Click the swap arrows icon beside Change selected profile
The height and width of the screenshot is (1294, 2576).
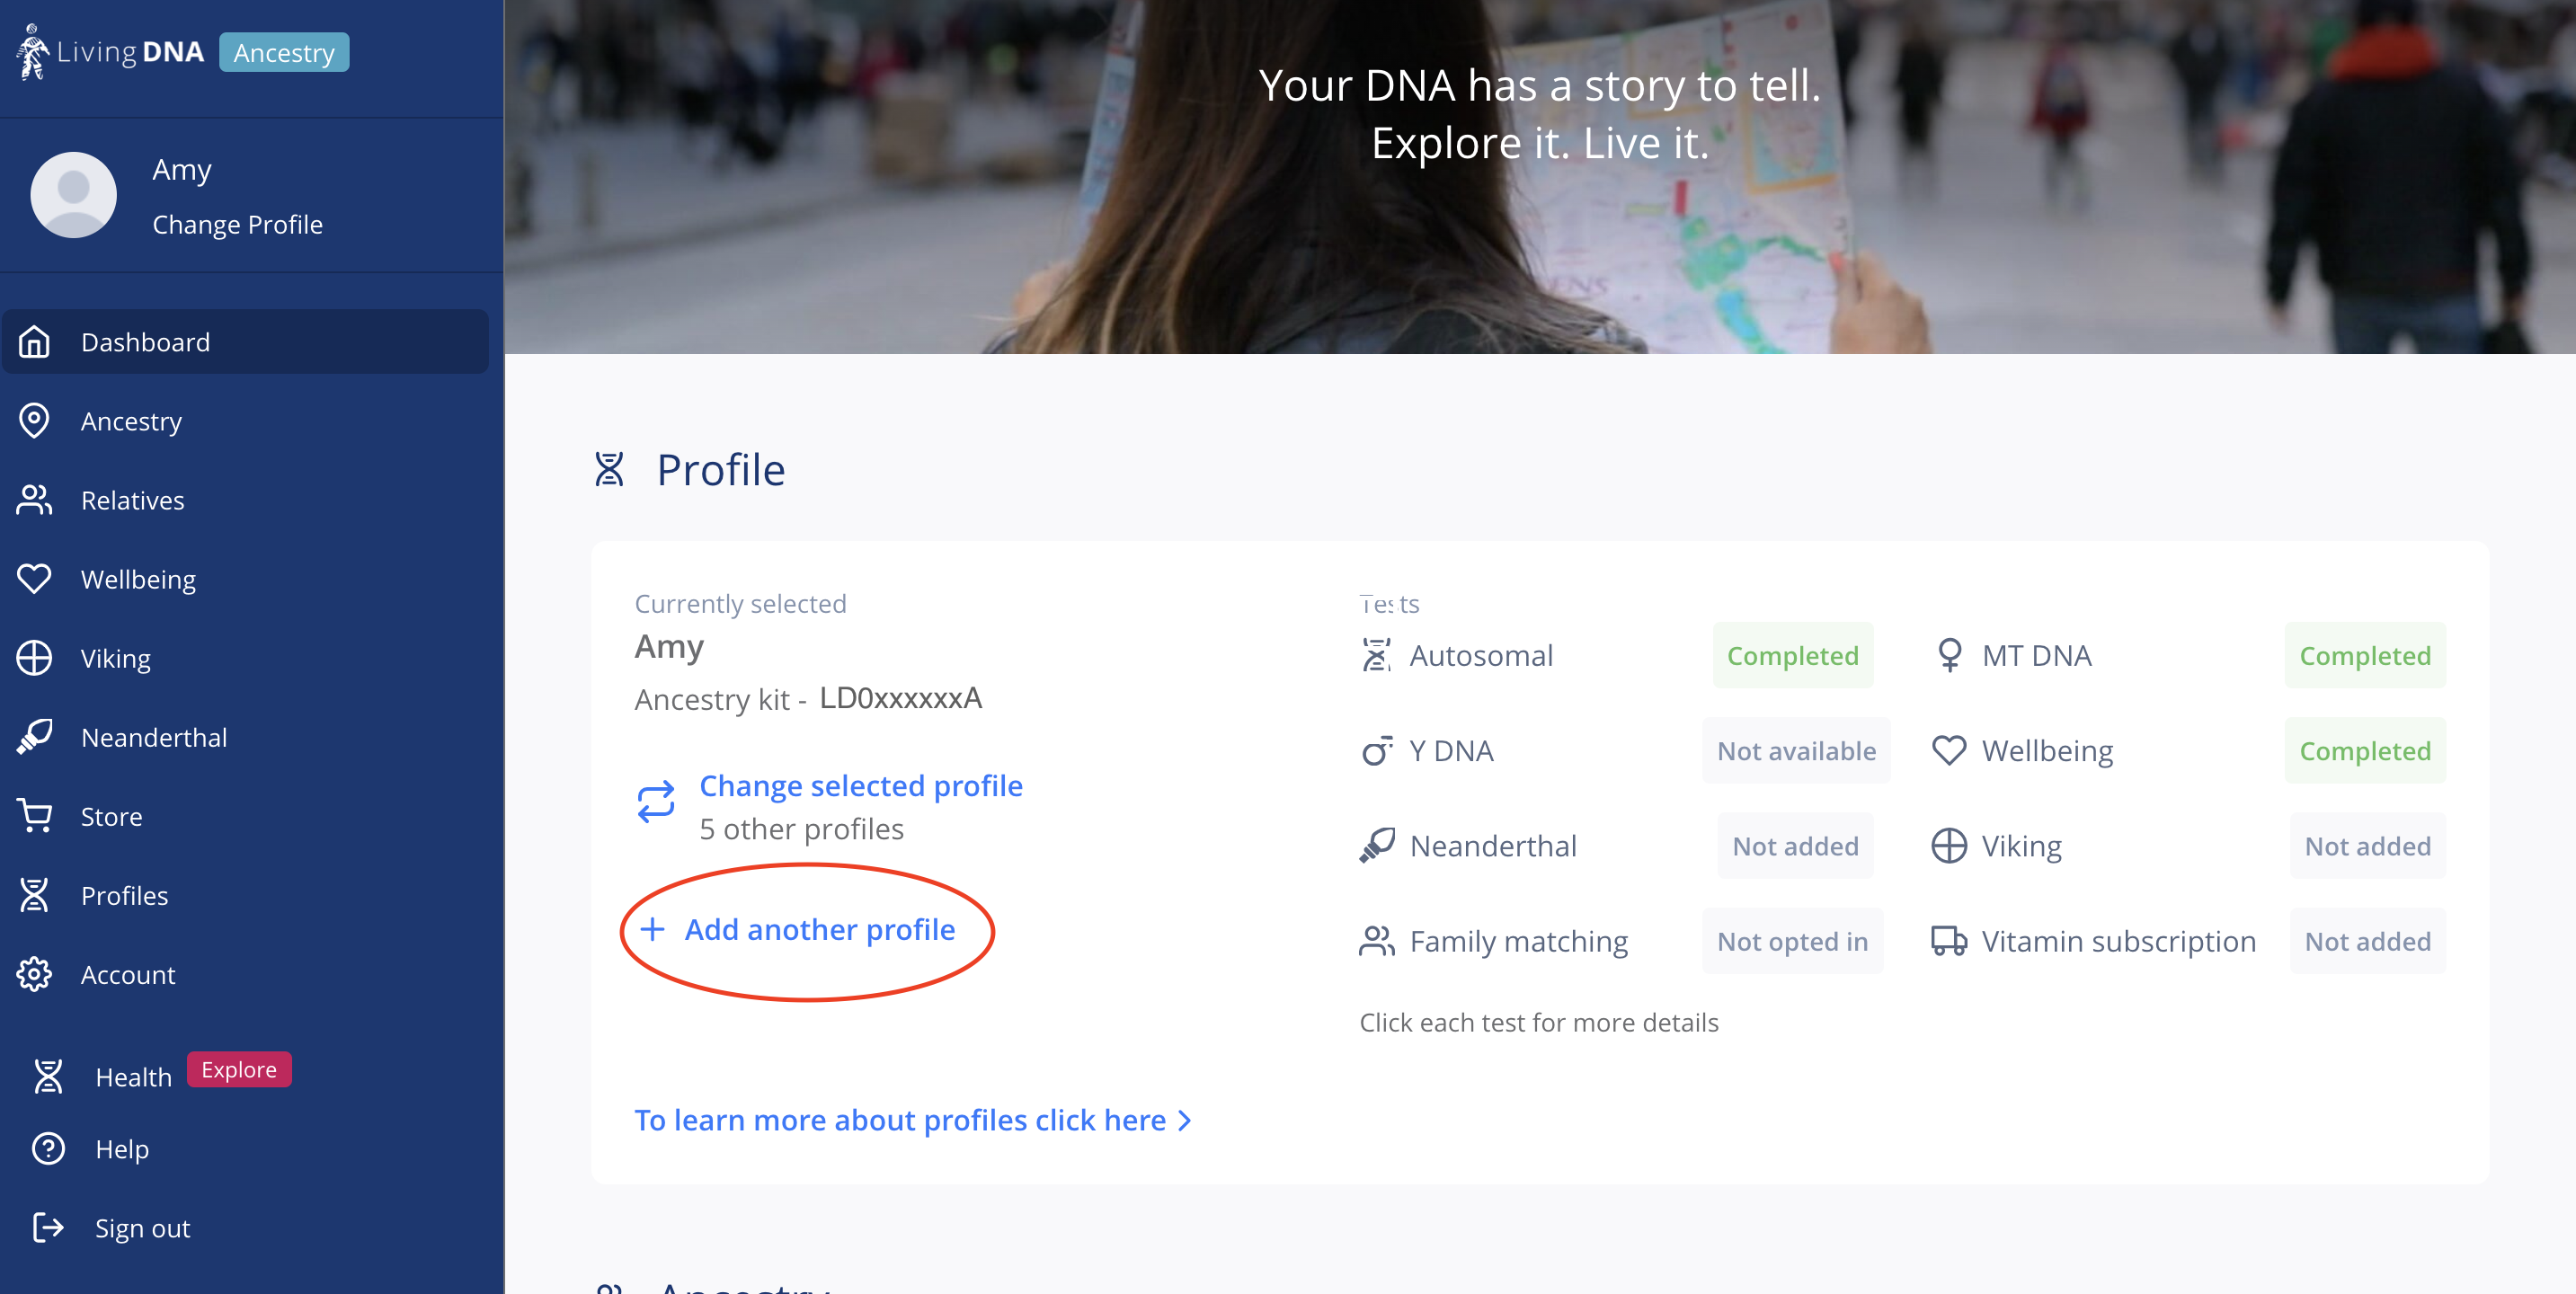coord(656,803)
